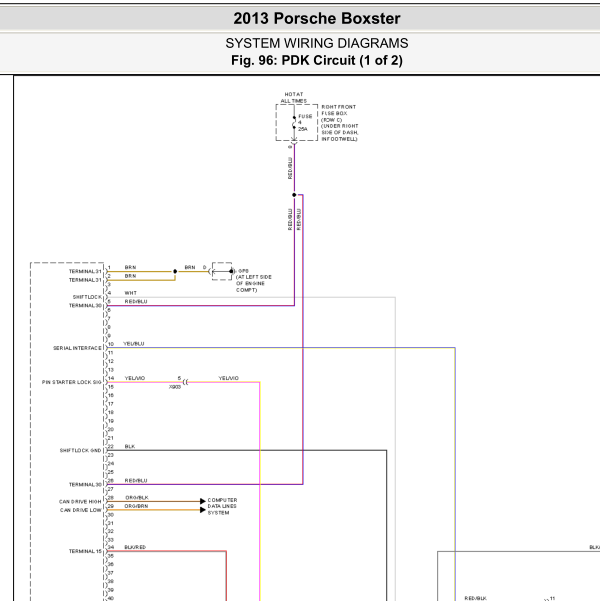Click the 'ORG/BRN' wire color label

click(x=136, y=506)
